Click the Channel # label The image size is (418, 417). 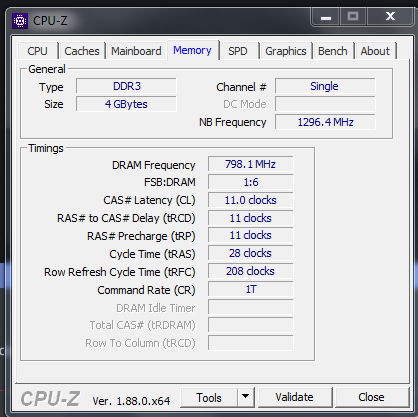pyautogui.click(x=241, y=87)
